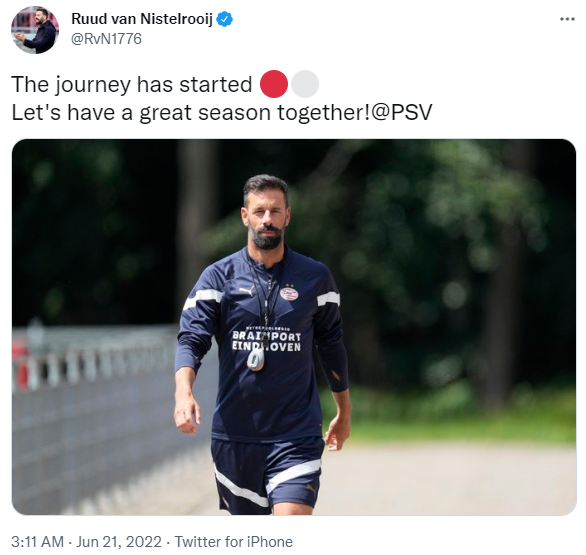
Task: Open the tweet's training ground photo
Action: tap(294, 327)
